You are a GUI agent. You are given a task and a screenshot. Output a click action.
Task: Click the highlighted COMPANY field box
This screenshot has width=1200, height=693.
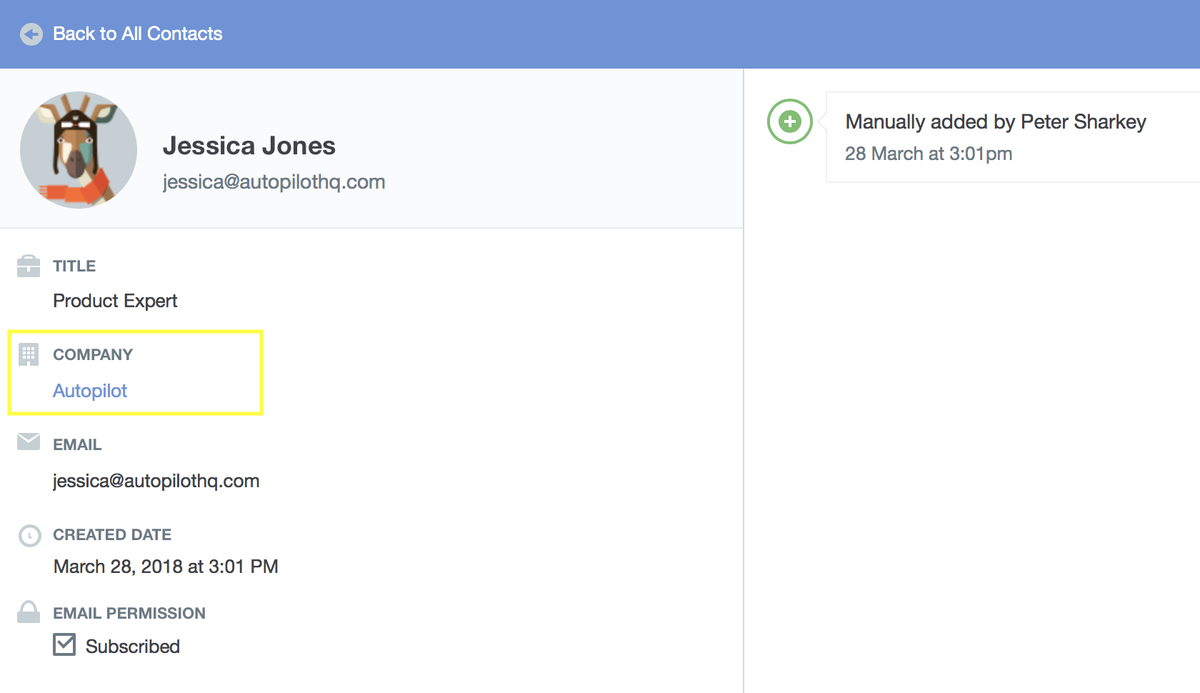(135, 372)
